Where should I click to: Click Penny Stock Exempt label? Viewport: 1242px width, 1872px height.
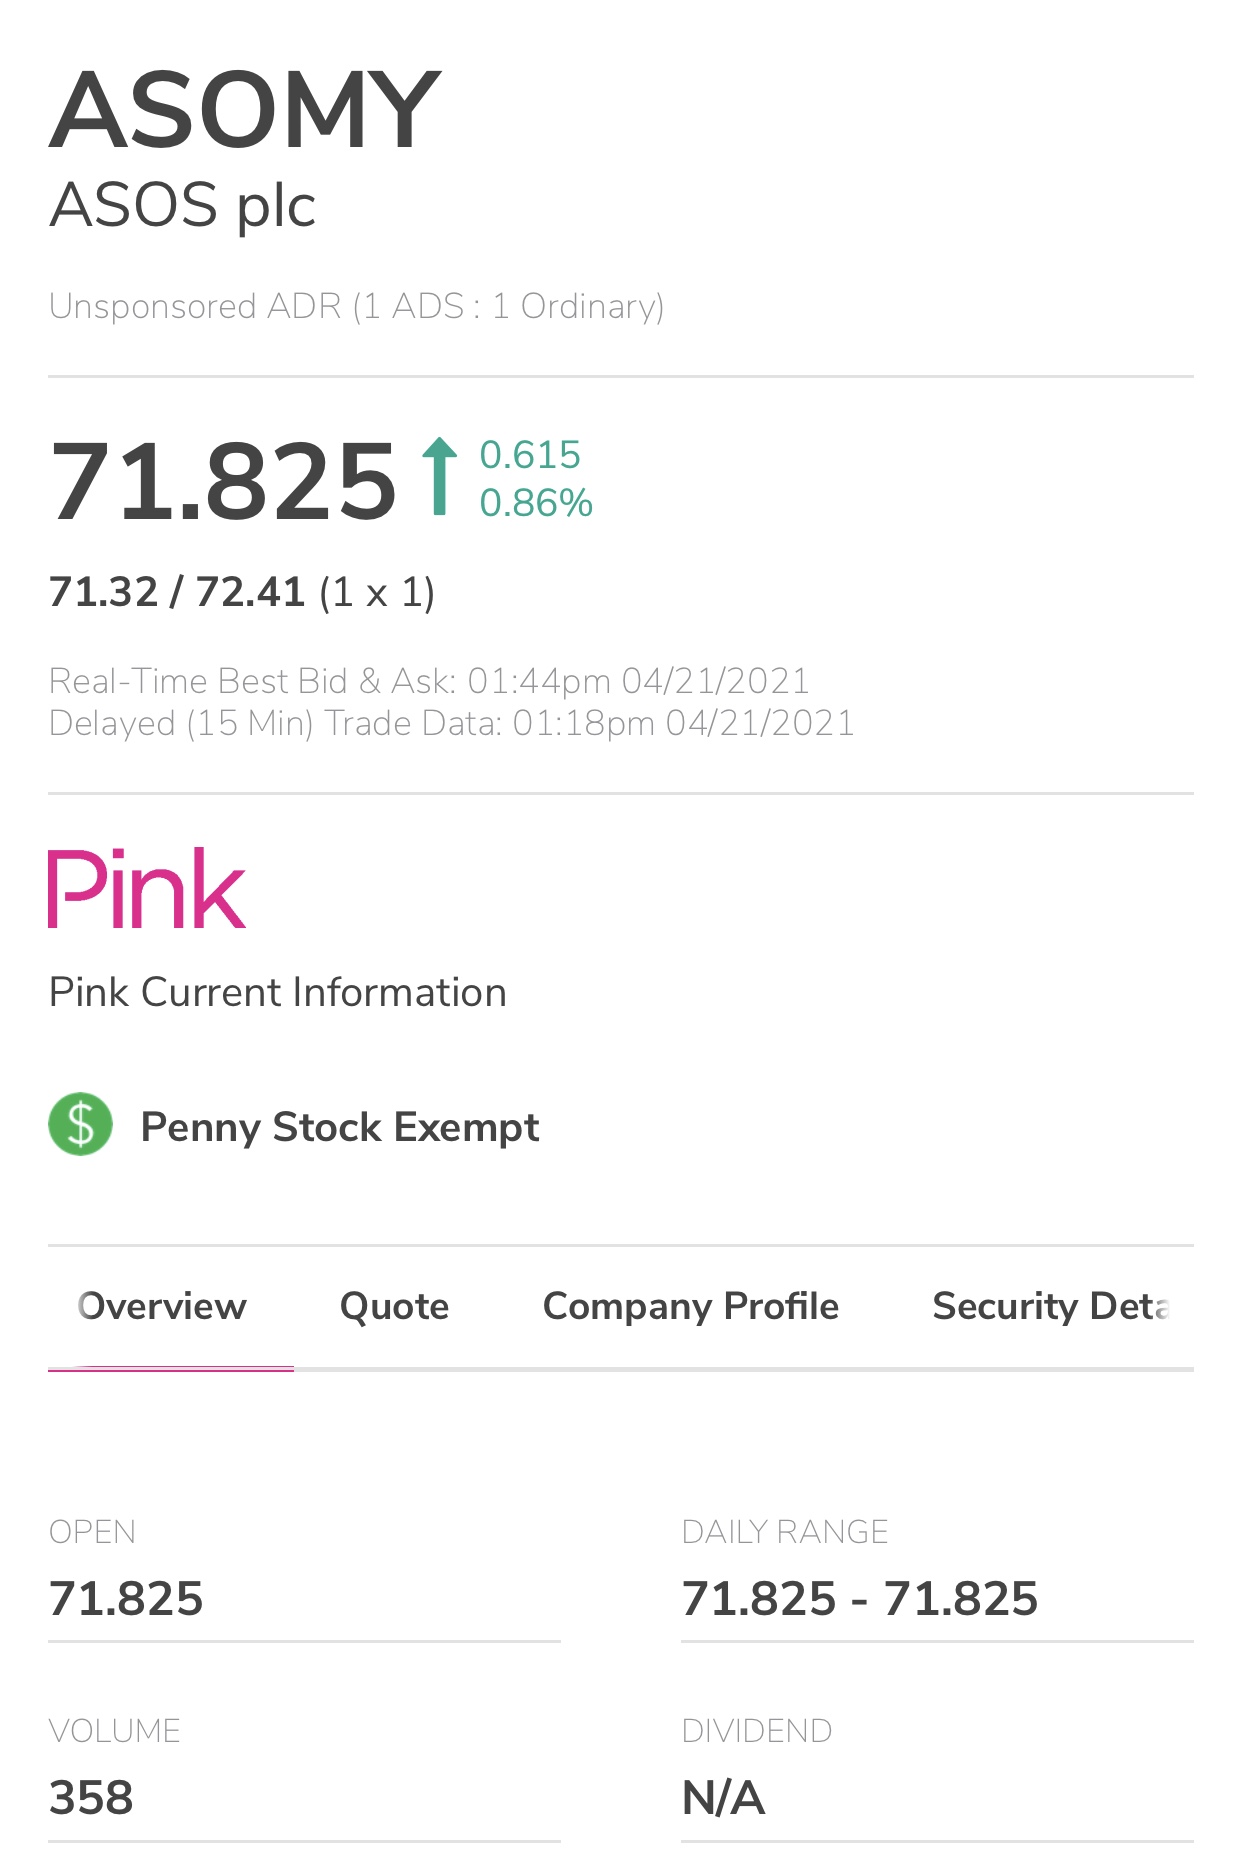[340, 1127]
